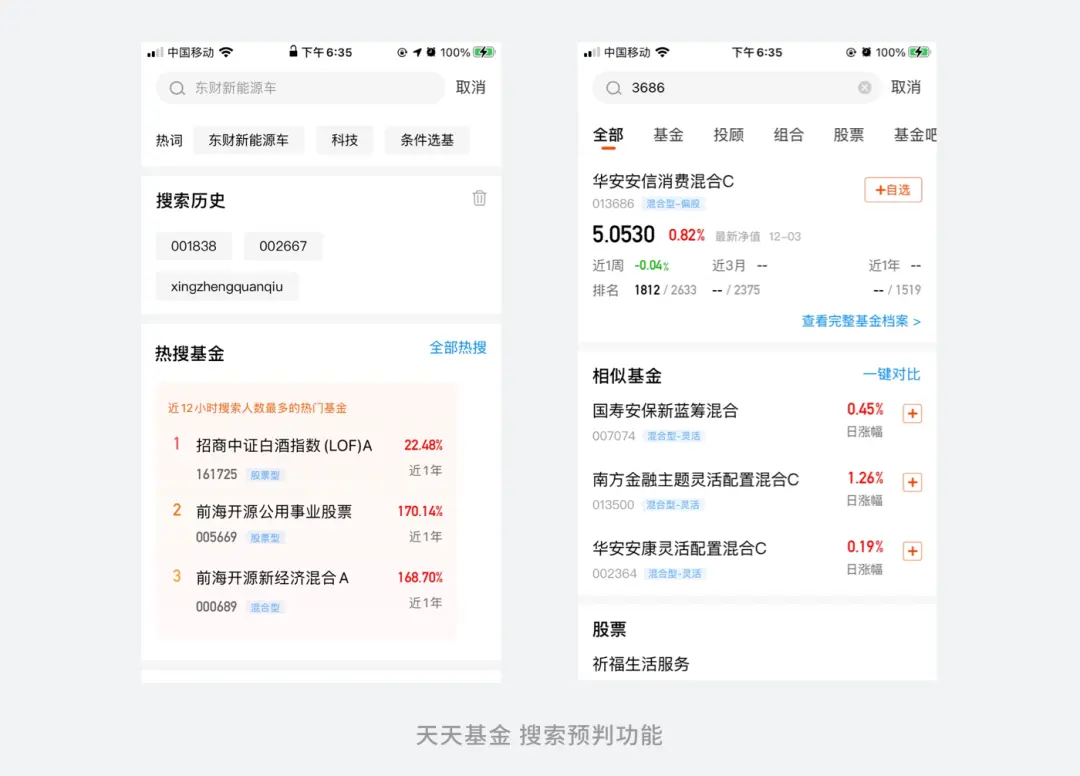Image resolution: width=1080 pixels, height=776 pixels.
Task: Tap the 22.48% one-year return value
Action: [x=423, y=445]
